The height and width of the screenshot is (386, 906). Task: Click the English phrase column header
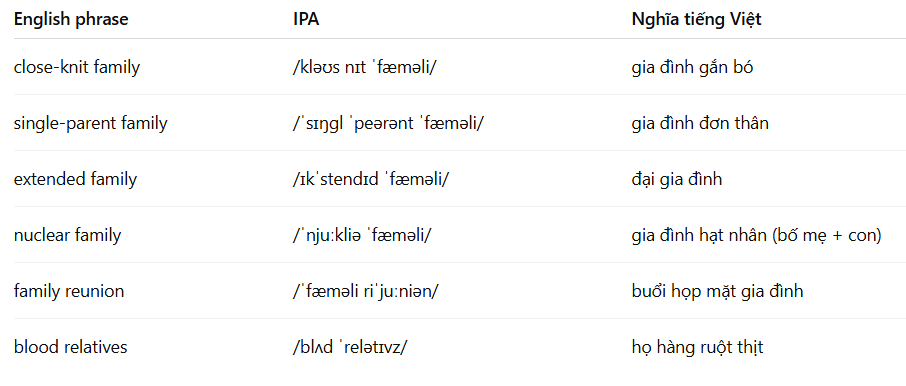click(x=71, y=20)
